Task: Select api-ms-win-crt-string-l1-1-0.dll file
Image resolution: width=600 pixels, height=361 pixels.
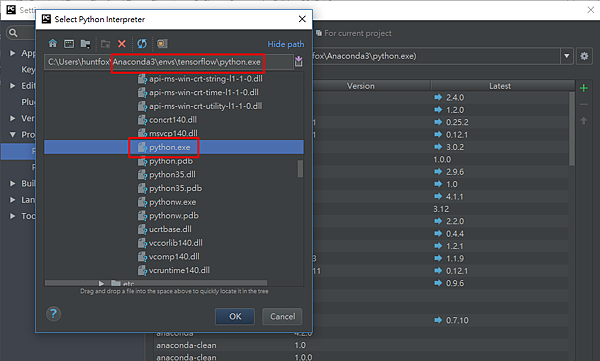Action: 205,79
